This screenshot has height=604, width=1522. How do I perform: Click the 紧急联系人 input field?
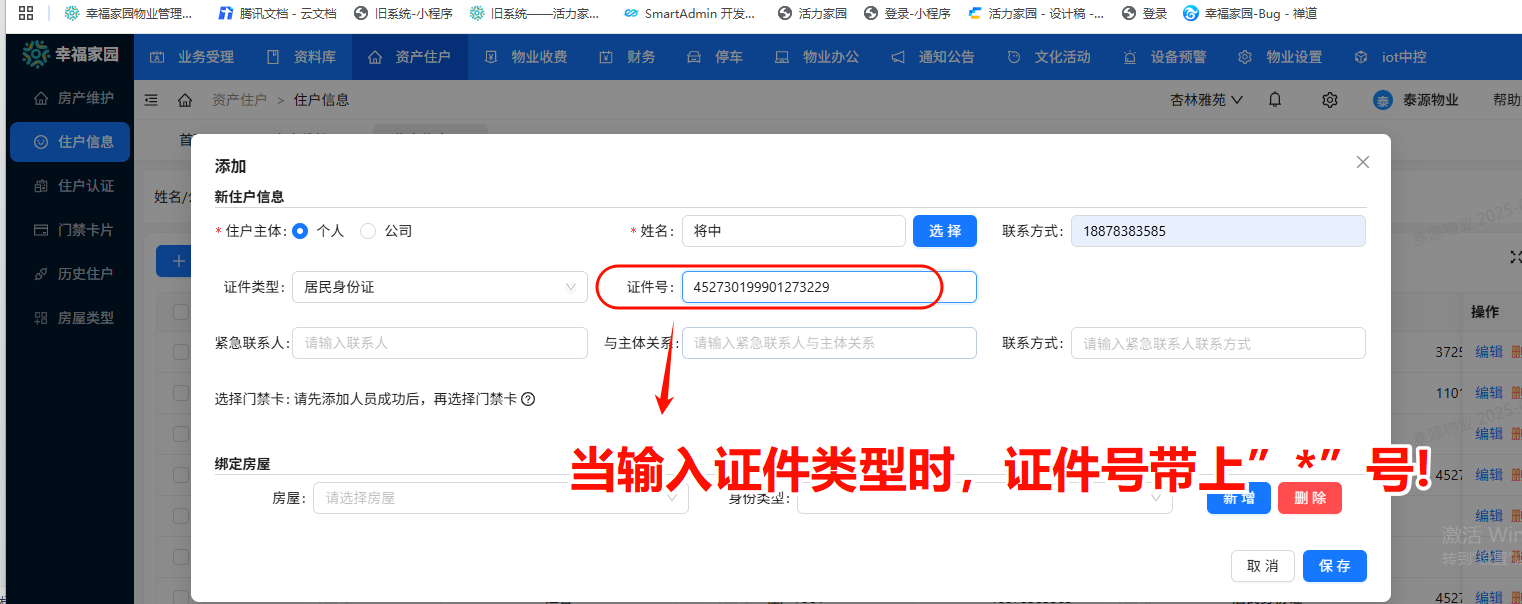tap(439, 343)
